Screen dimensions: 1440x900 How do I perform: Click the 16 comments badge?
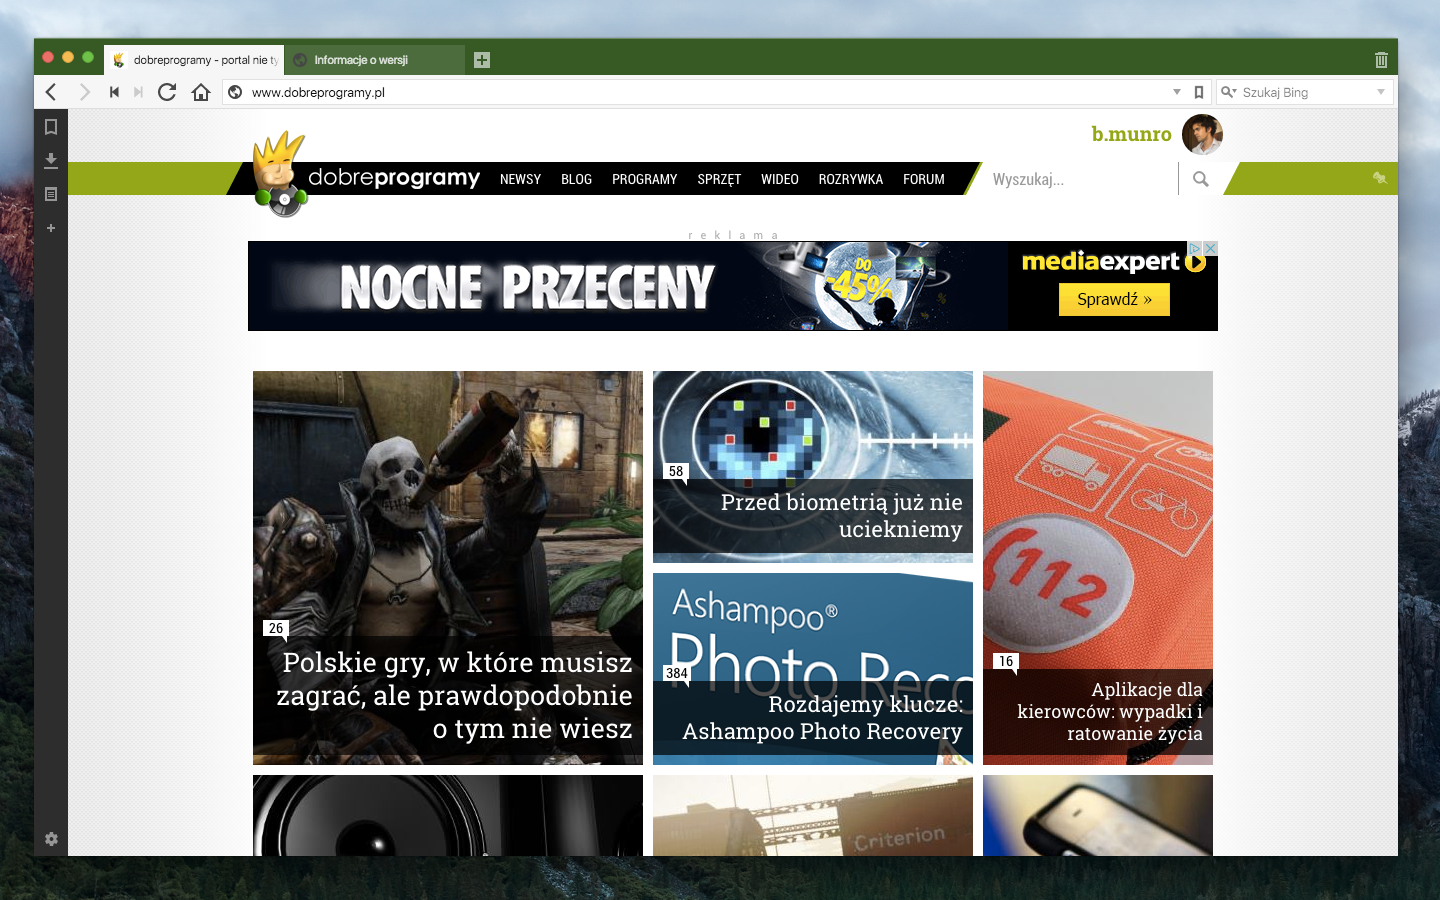coord(1006,661)
